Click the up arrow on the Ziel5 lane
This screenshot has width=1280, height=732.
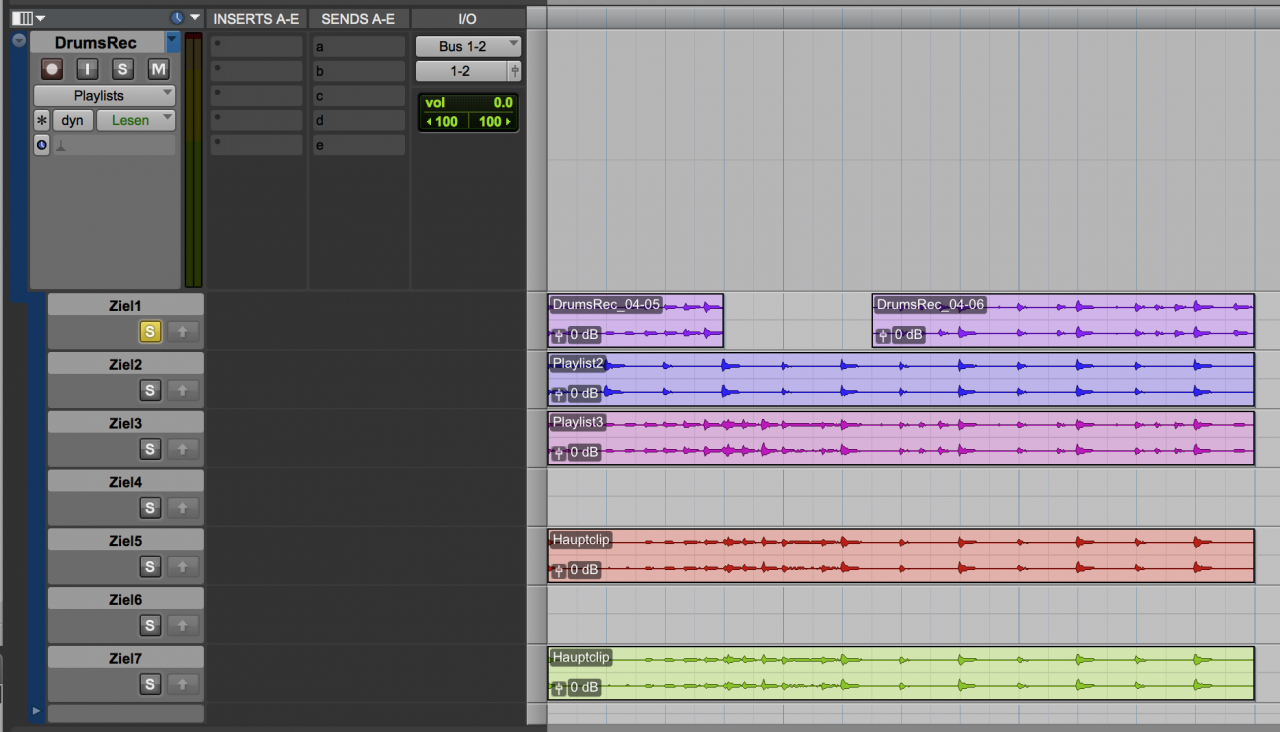(182, 567)
